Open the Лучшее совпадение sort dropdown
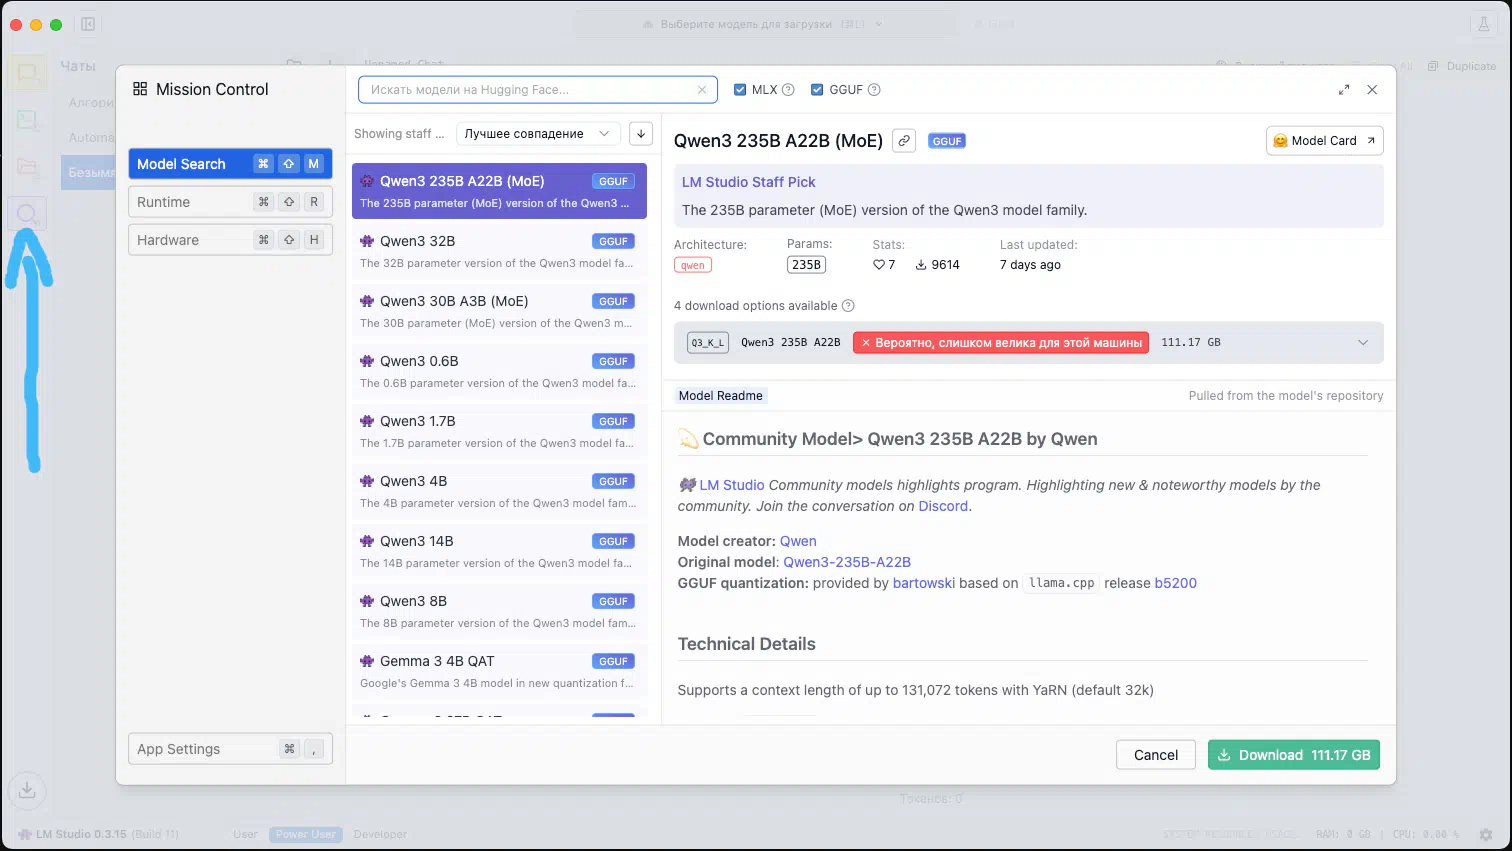Viewport: 1512px width, 851px height. 538,134
